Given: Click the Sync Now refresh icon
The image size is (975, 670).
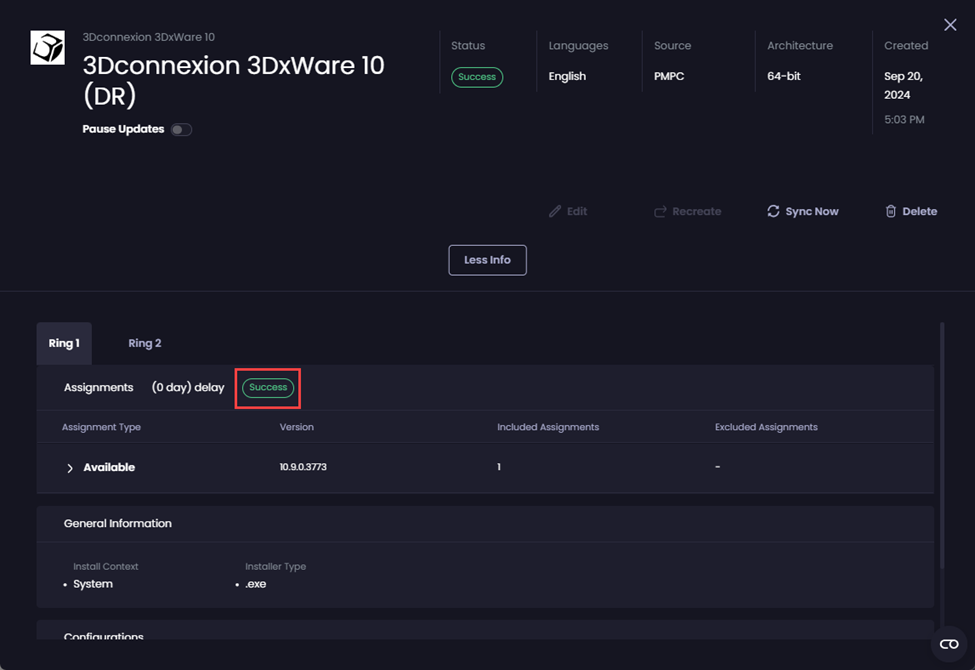Looking at the screenshot, I should pyautogui.click(x=773, y=211).
